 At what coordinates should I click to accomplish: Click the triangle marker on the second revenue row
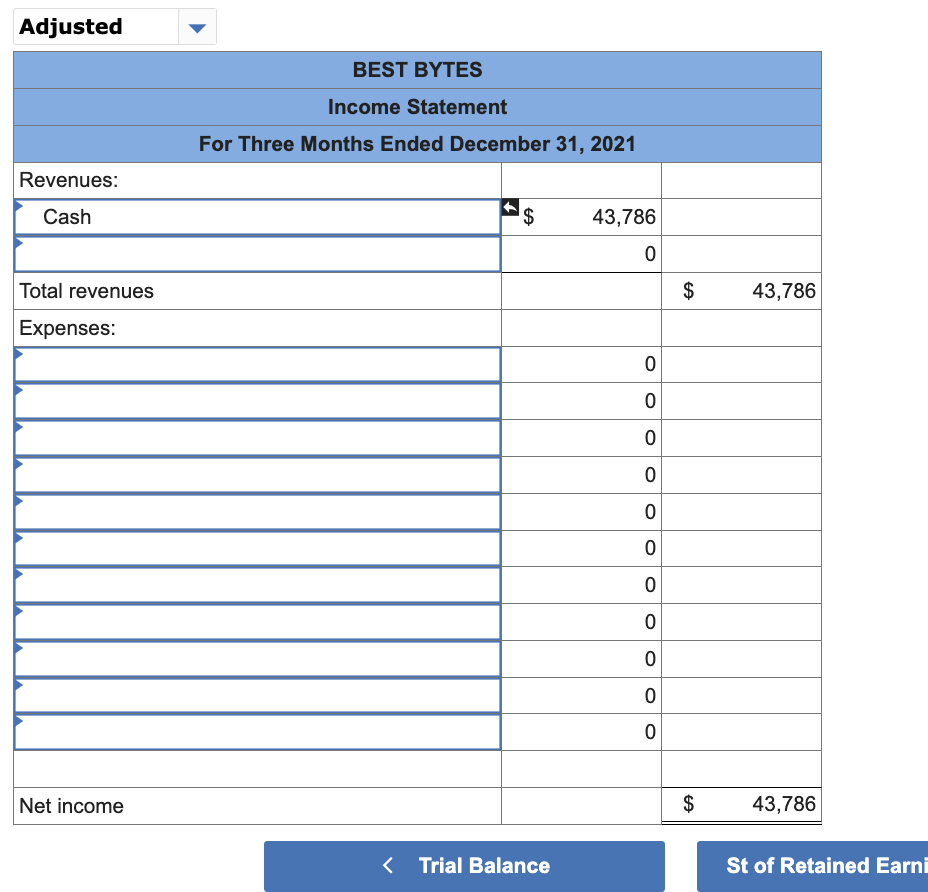click(17, 240)
